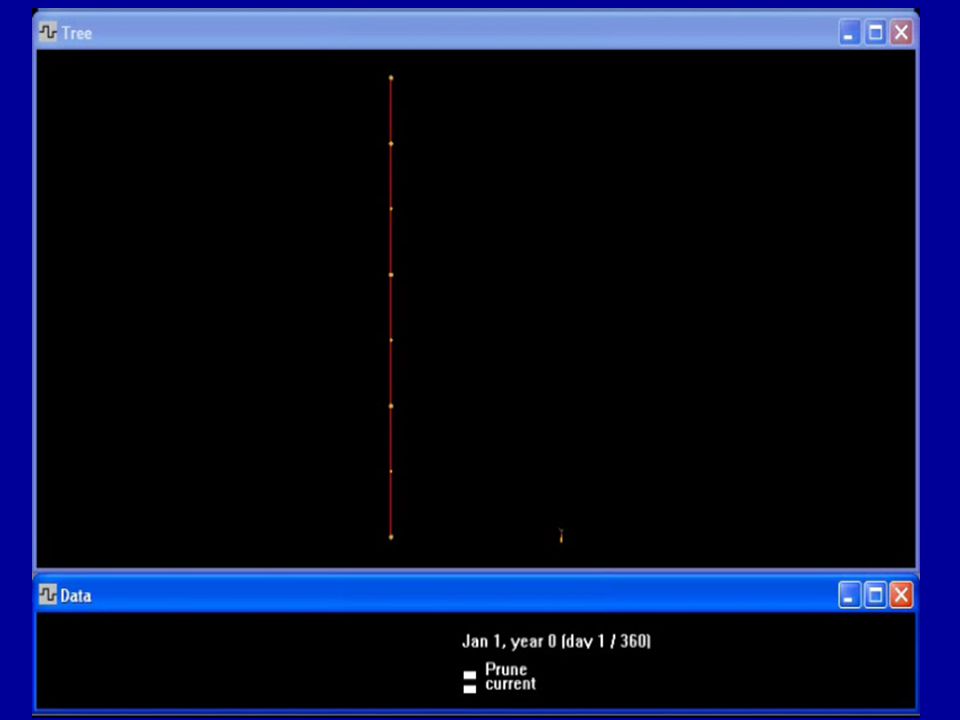
Task: Click the 'Tree' window title text
Action: [77, 33]
